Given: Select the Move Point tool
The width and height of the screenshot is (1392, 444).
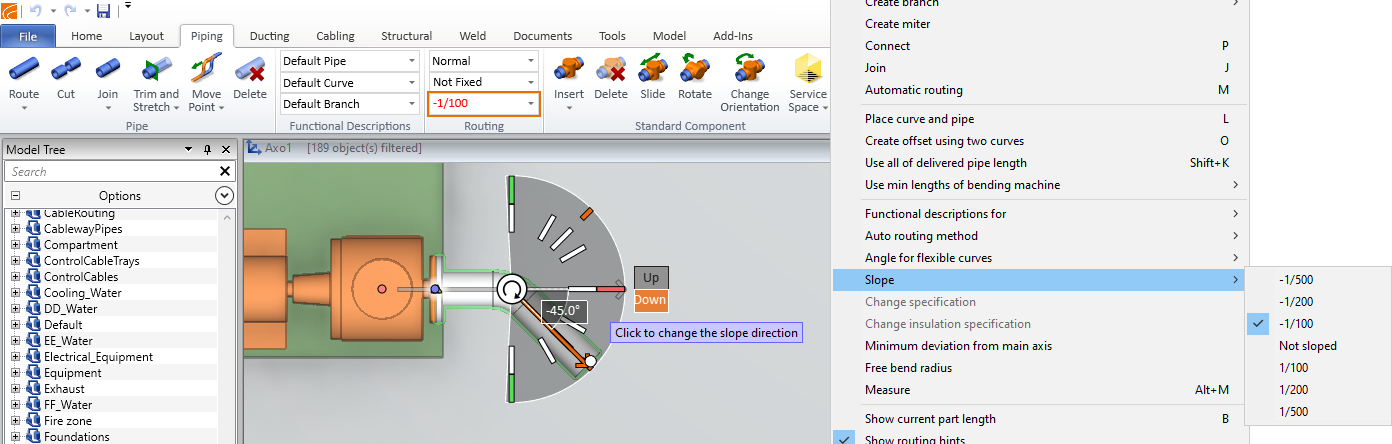Looking at the screenshot, I should pos(206,84).
